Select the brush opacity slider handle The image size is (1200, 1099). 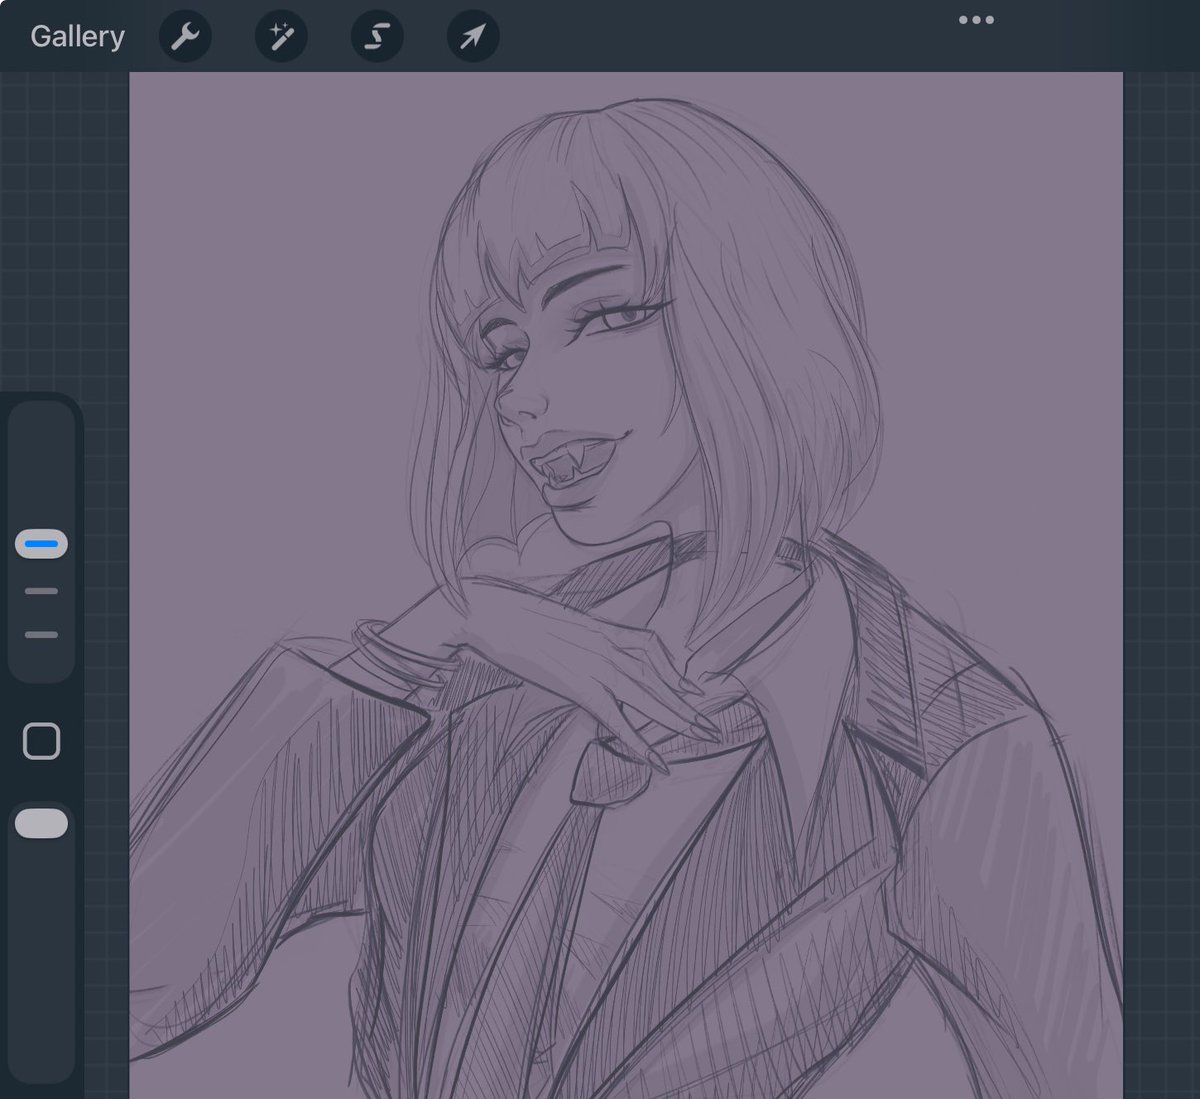coord(41,824)
